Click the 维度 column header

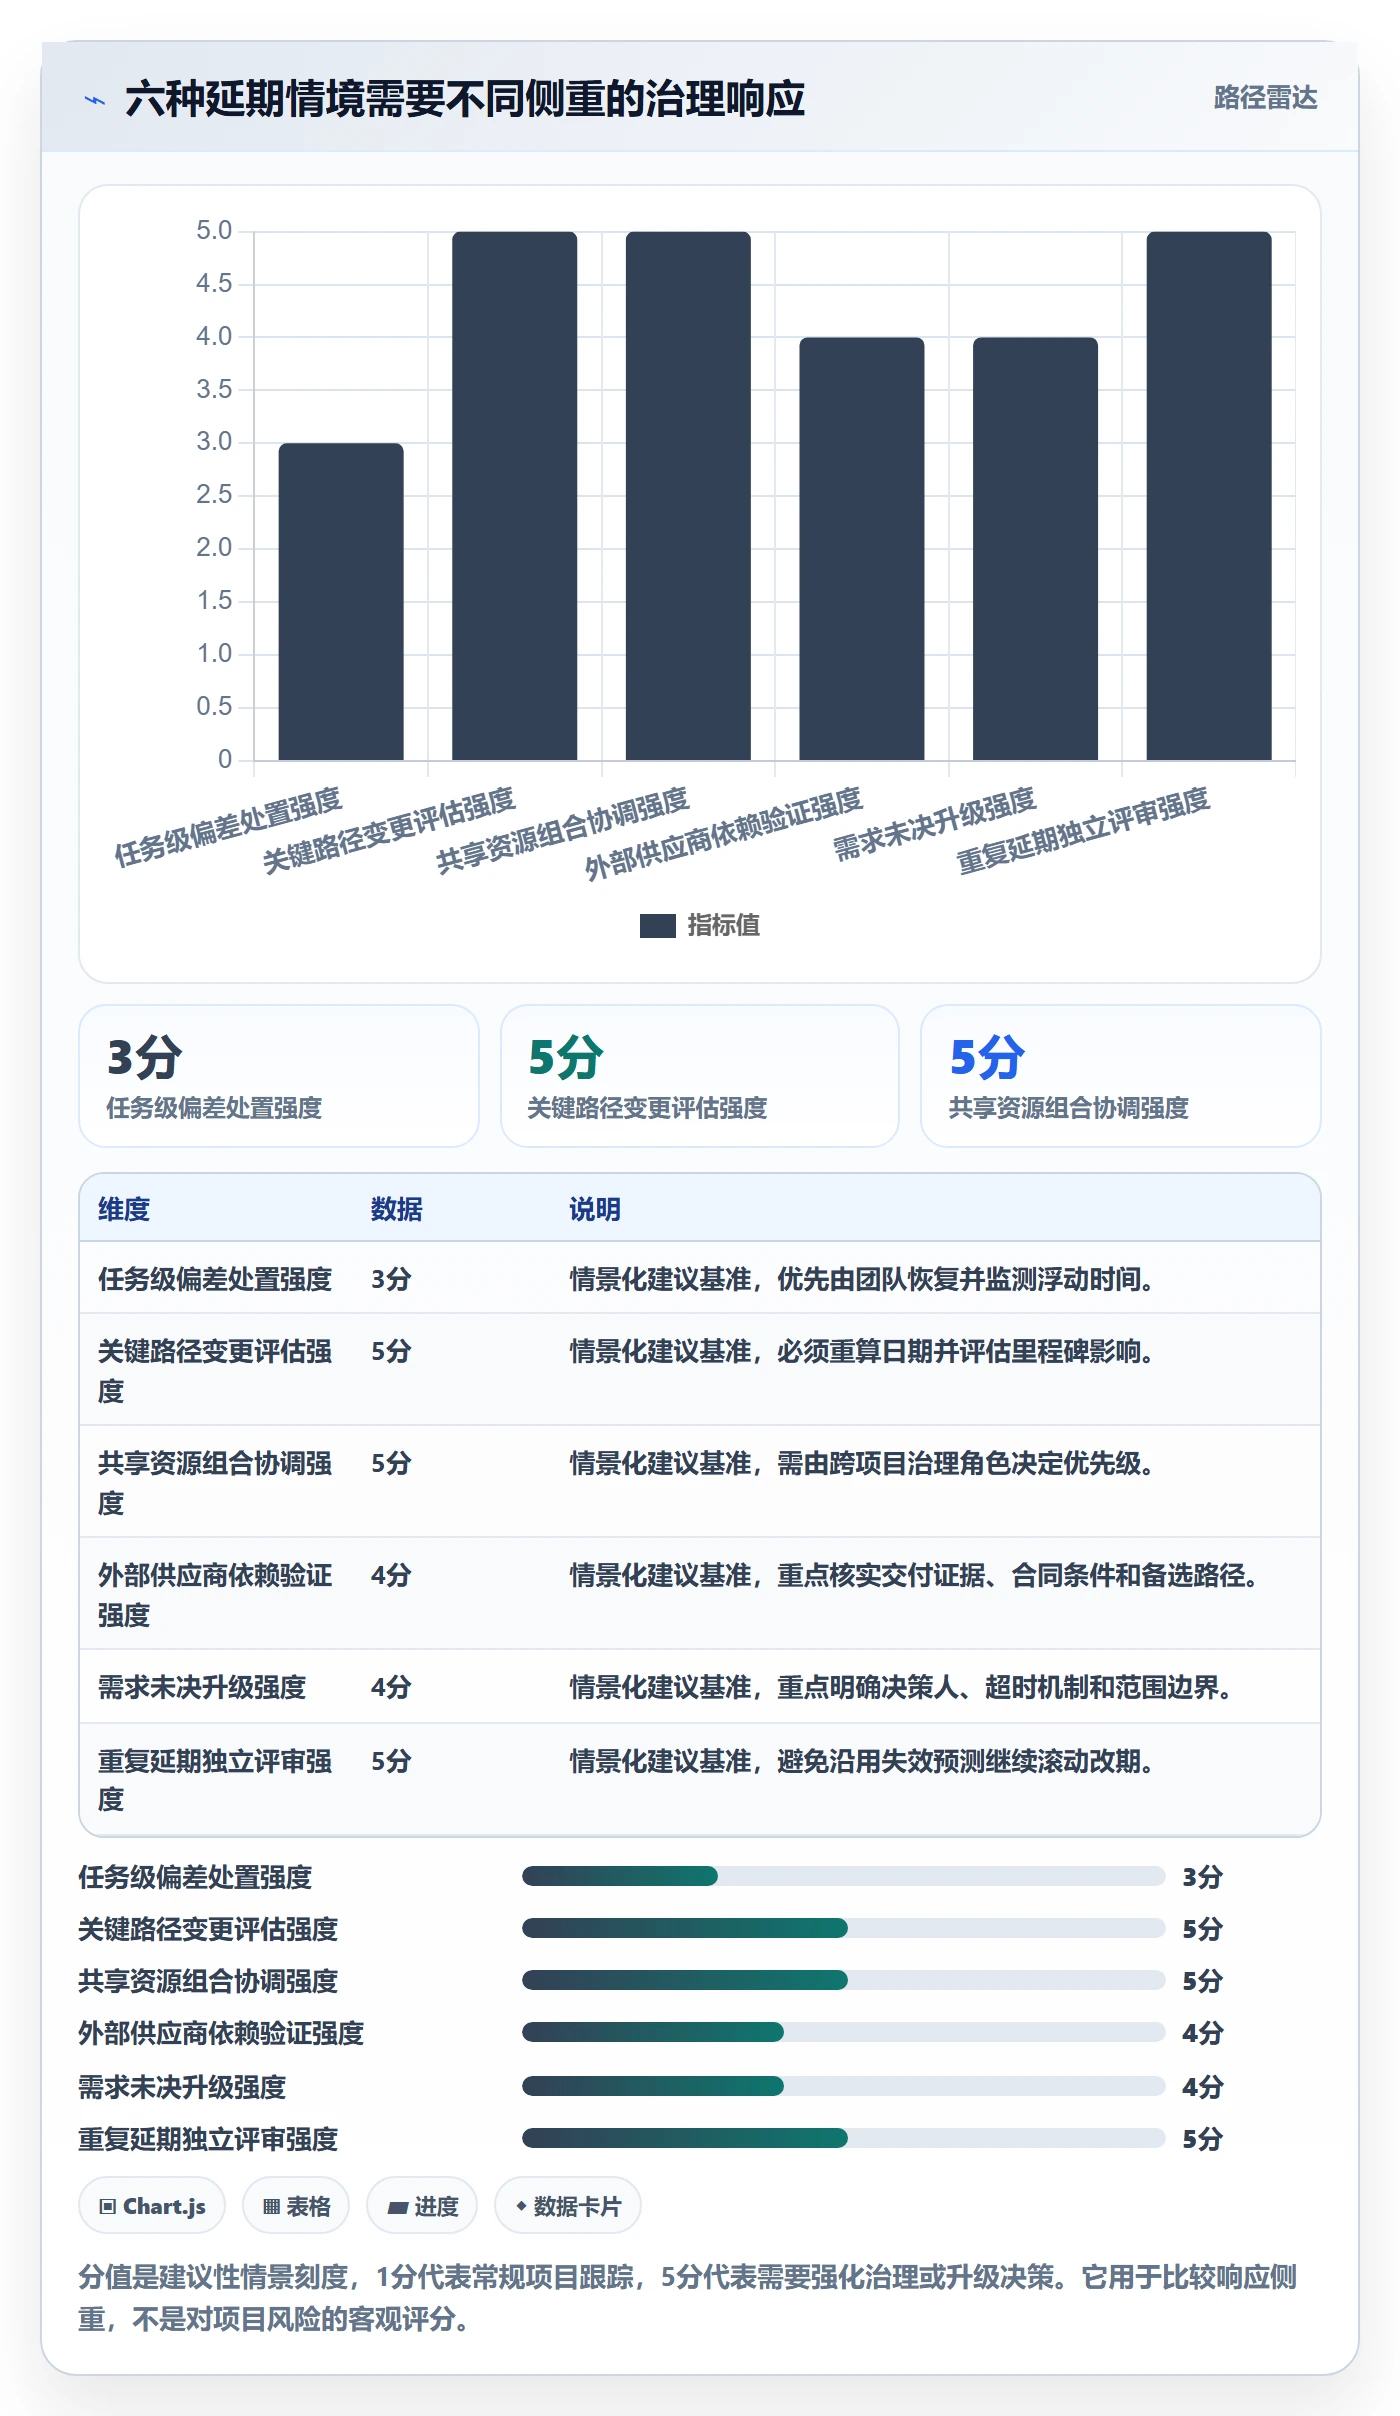124,1209
